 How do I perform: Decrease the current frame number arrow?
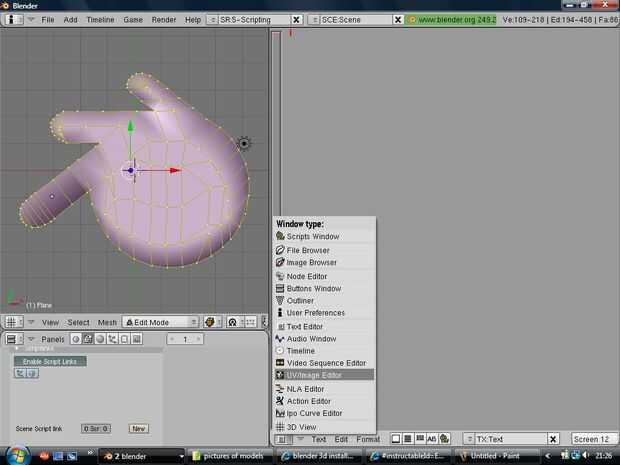(172, 339)
